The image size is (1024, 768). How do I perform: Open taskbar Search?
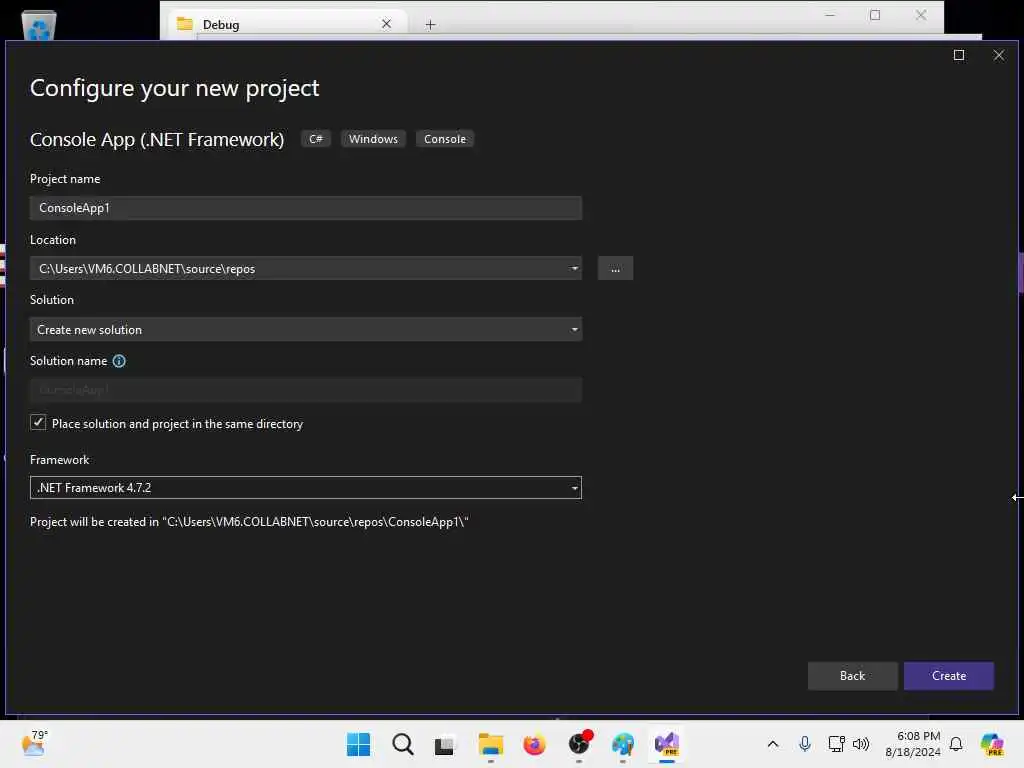pyautogui.click(x=402, y=744)
